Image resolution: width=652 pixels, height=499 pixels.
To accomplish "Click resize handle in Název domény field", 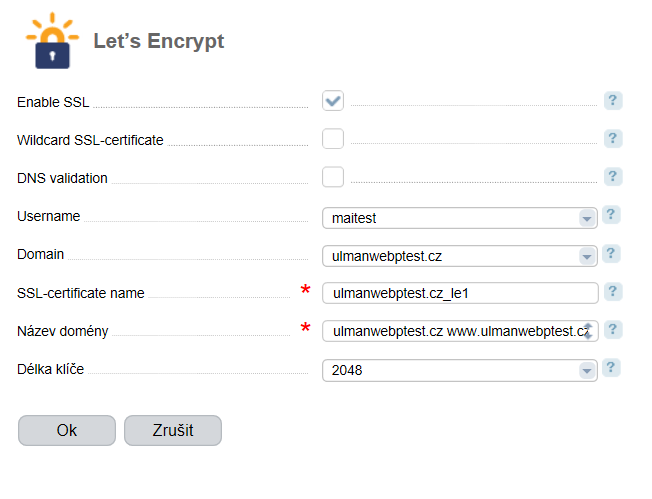I will click(588, 331).
